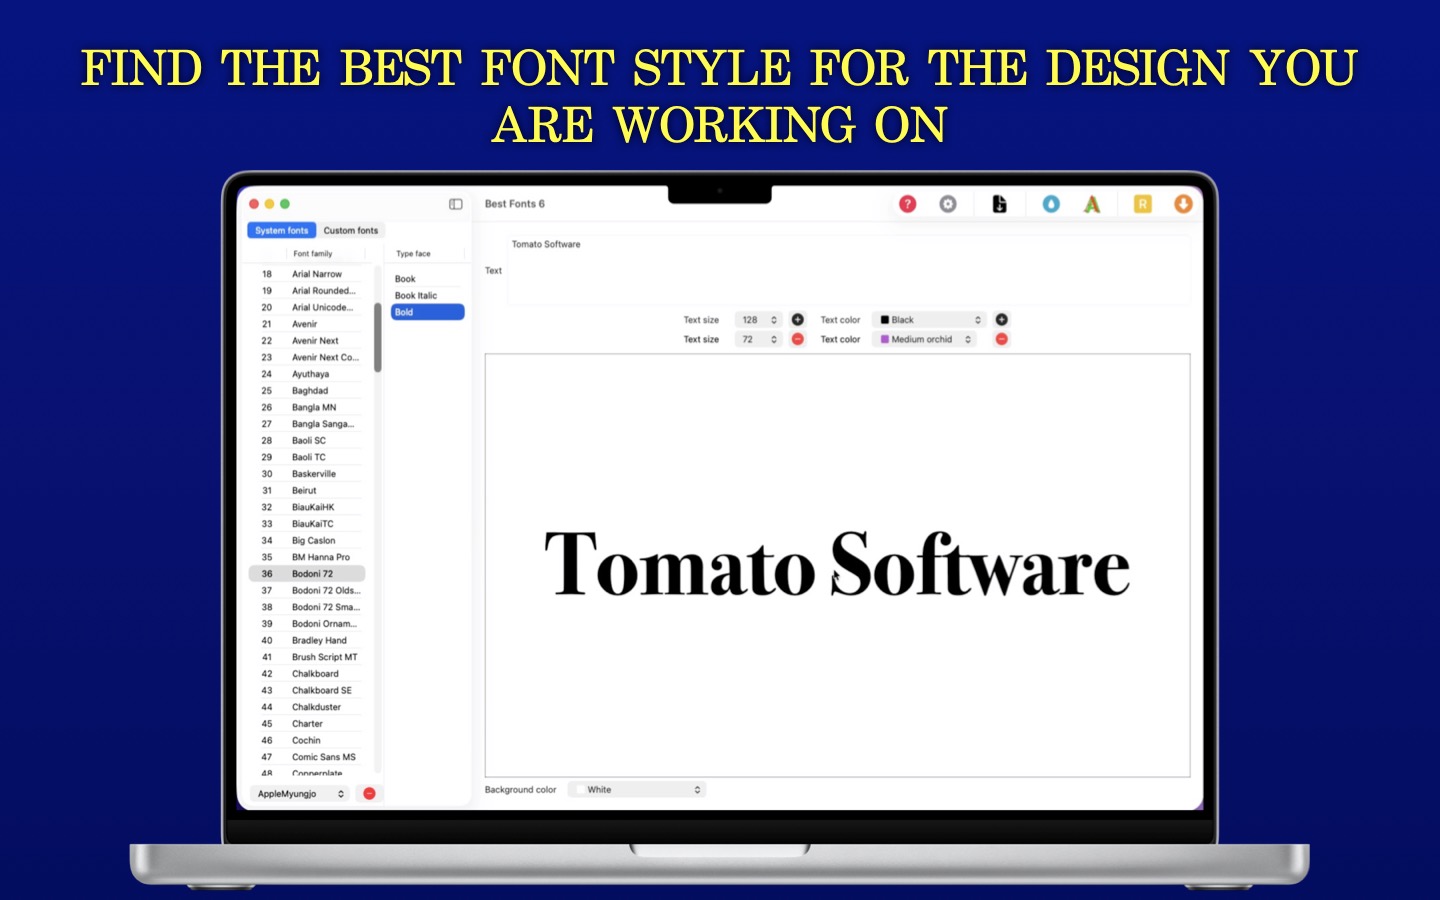Select the BM Hanna Pro font
This screenshot has height=900, width=1440.
[307, 557]
